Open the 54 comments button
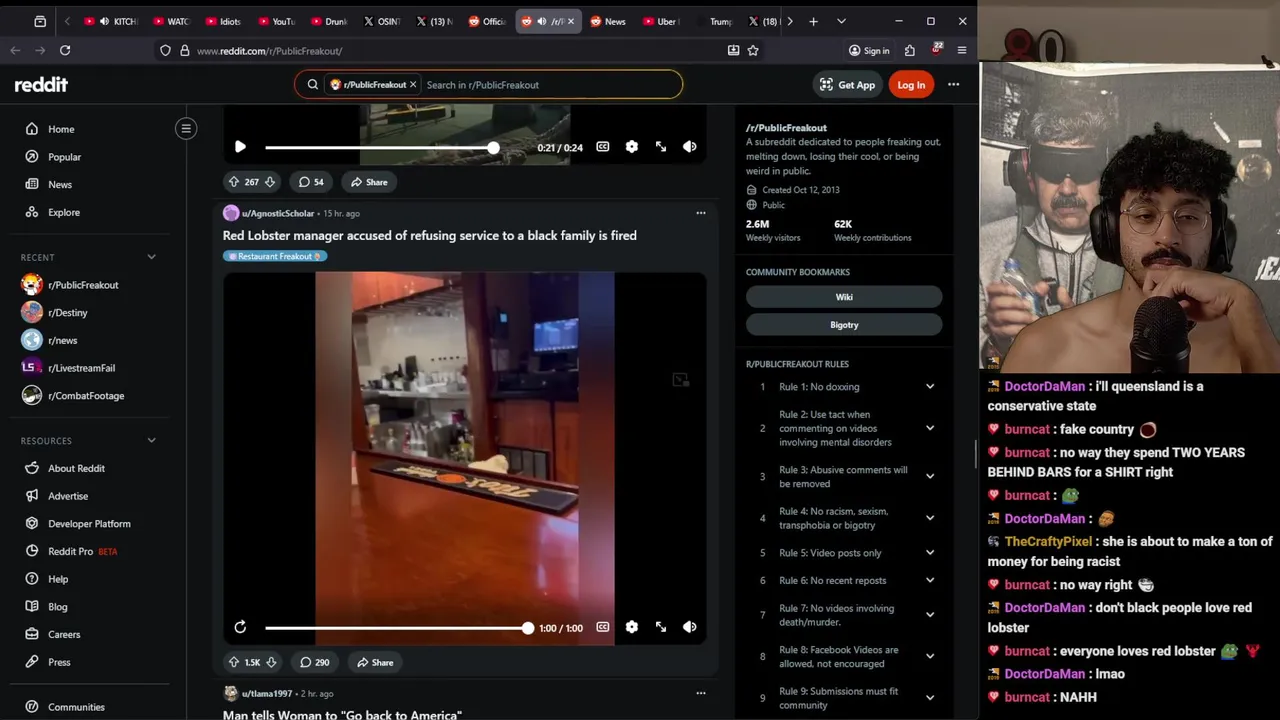The image size is (1280, 720). tap(311, 182)
